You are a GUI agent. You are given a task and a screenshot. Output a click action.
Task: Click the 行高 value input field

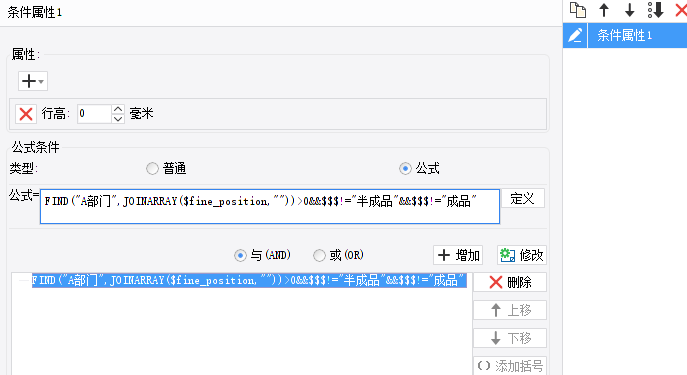(x=94, y=114)
